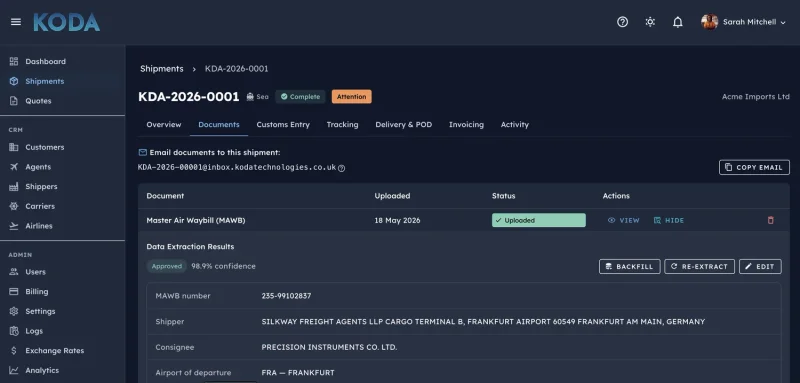
Task: Open the help question mark icon in header
Action: click(622, 22)
